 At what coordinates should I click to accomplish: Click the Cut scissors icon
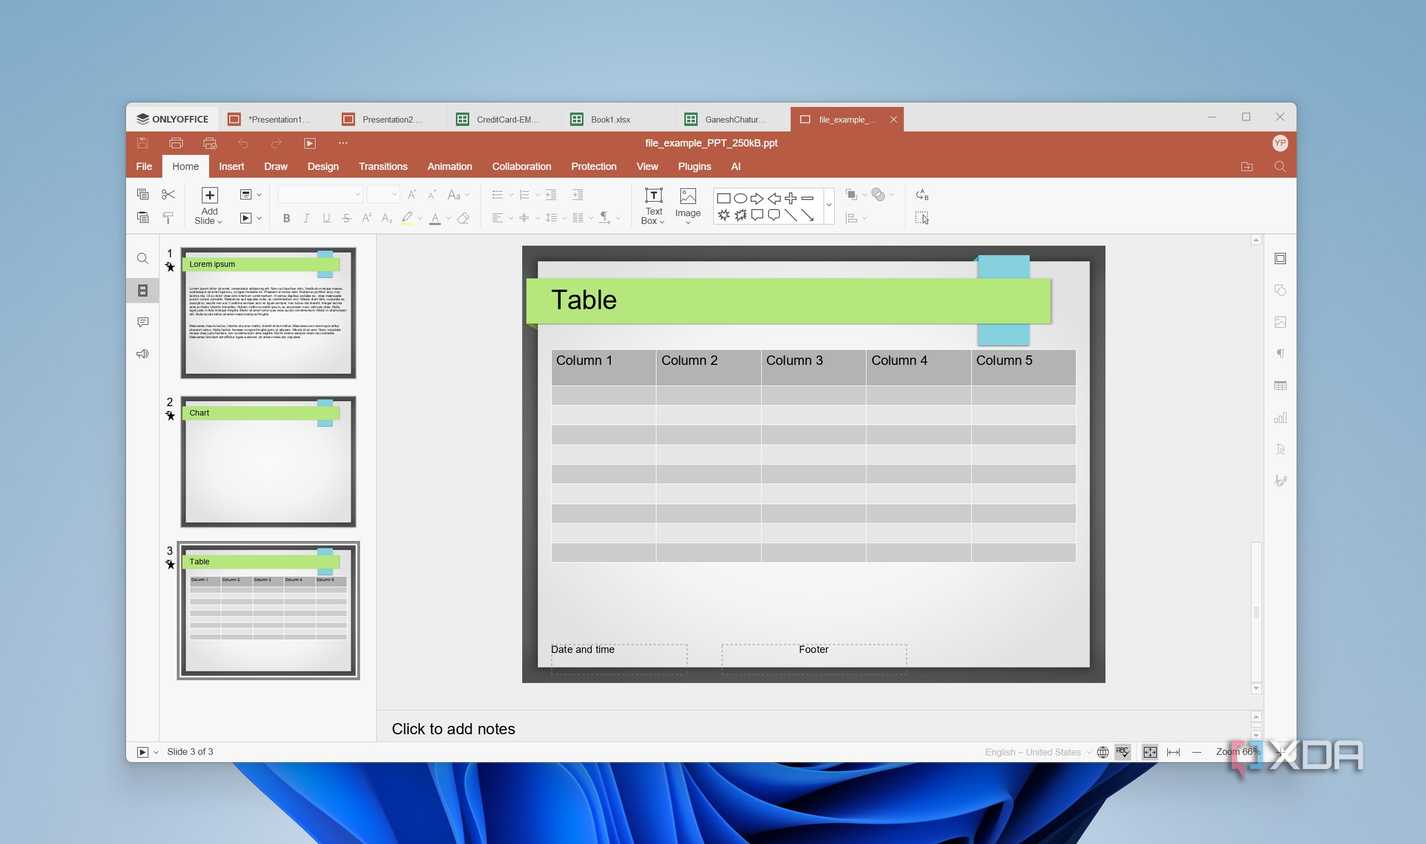(168, 195)
